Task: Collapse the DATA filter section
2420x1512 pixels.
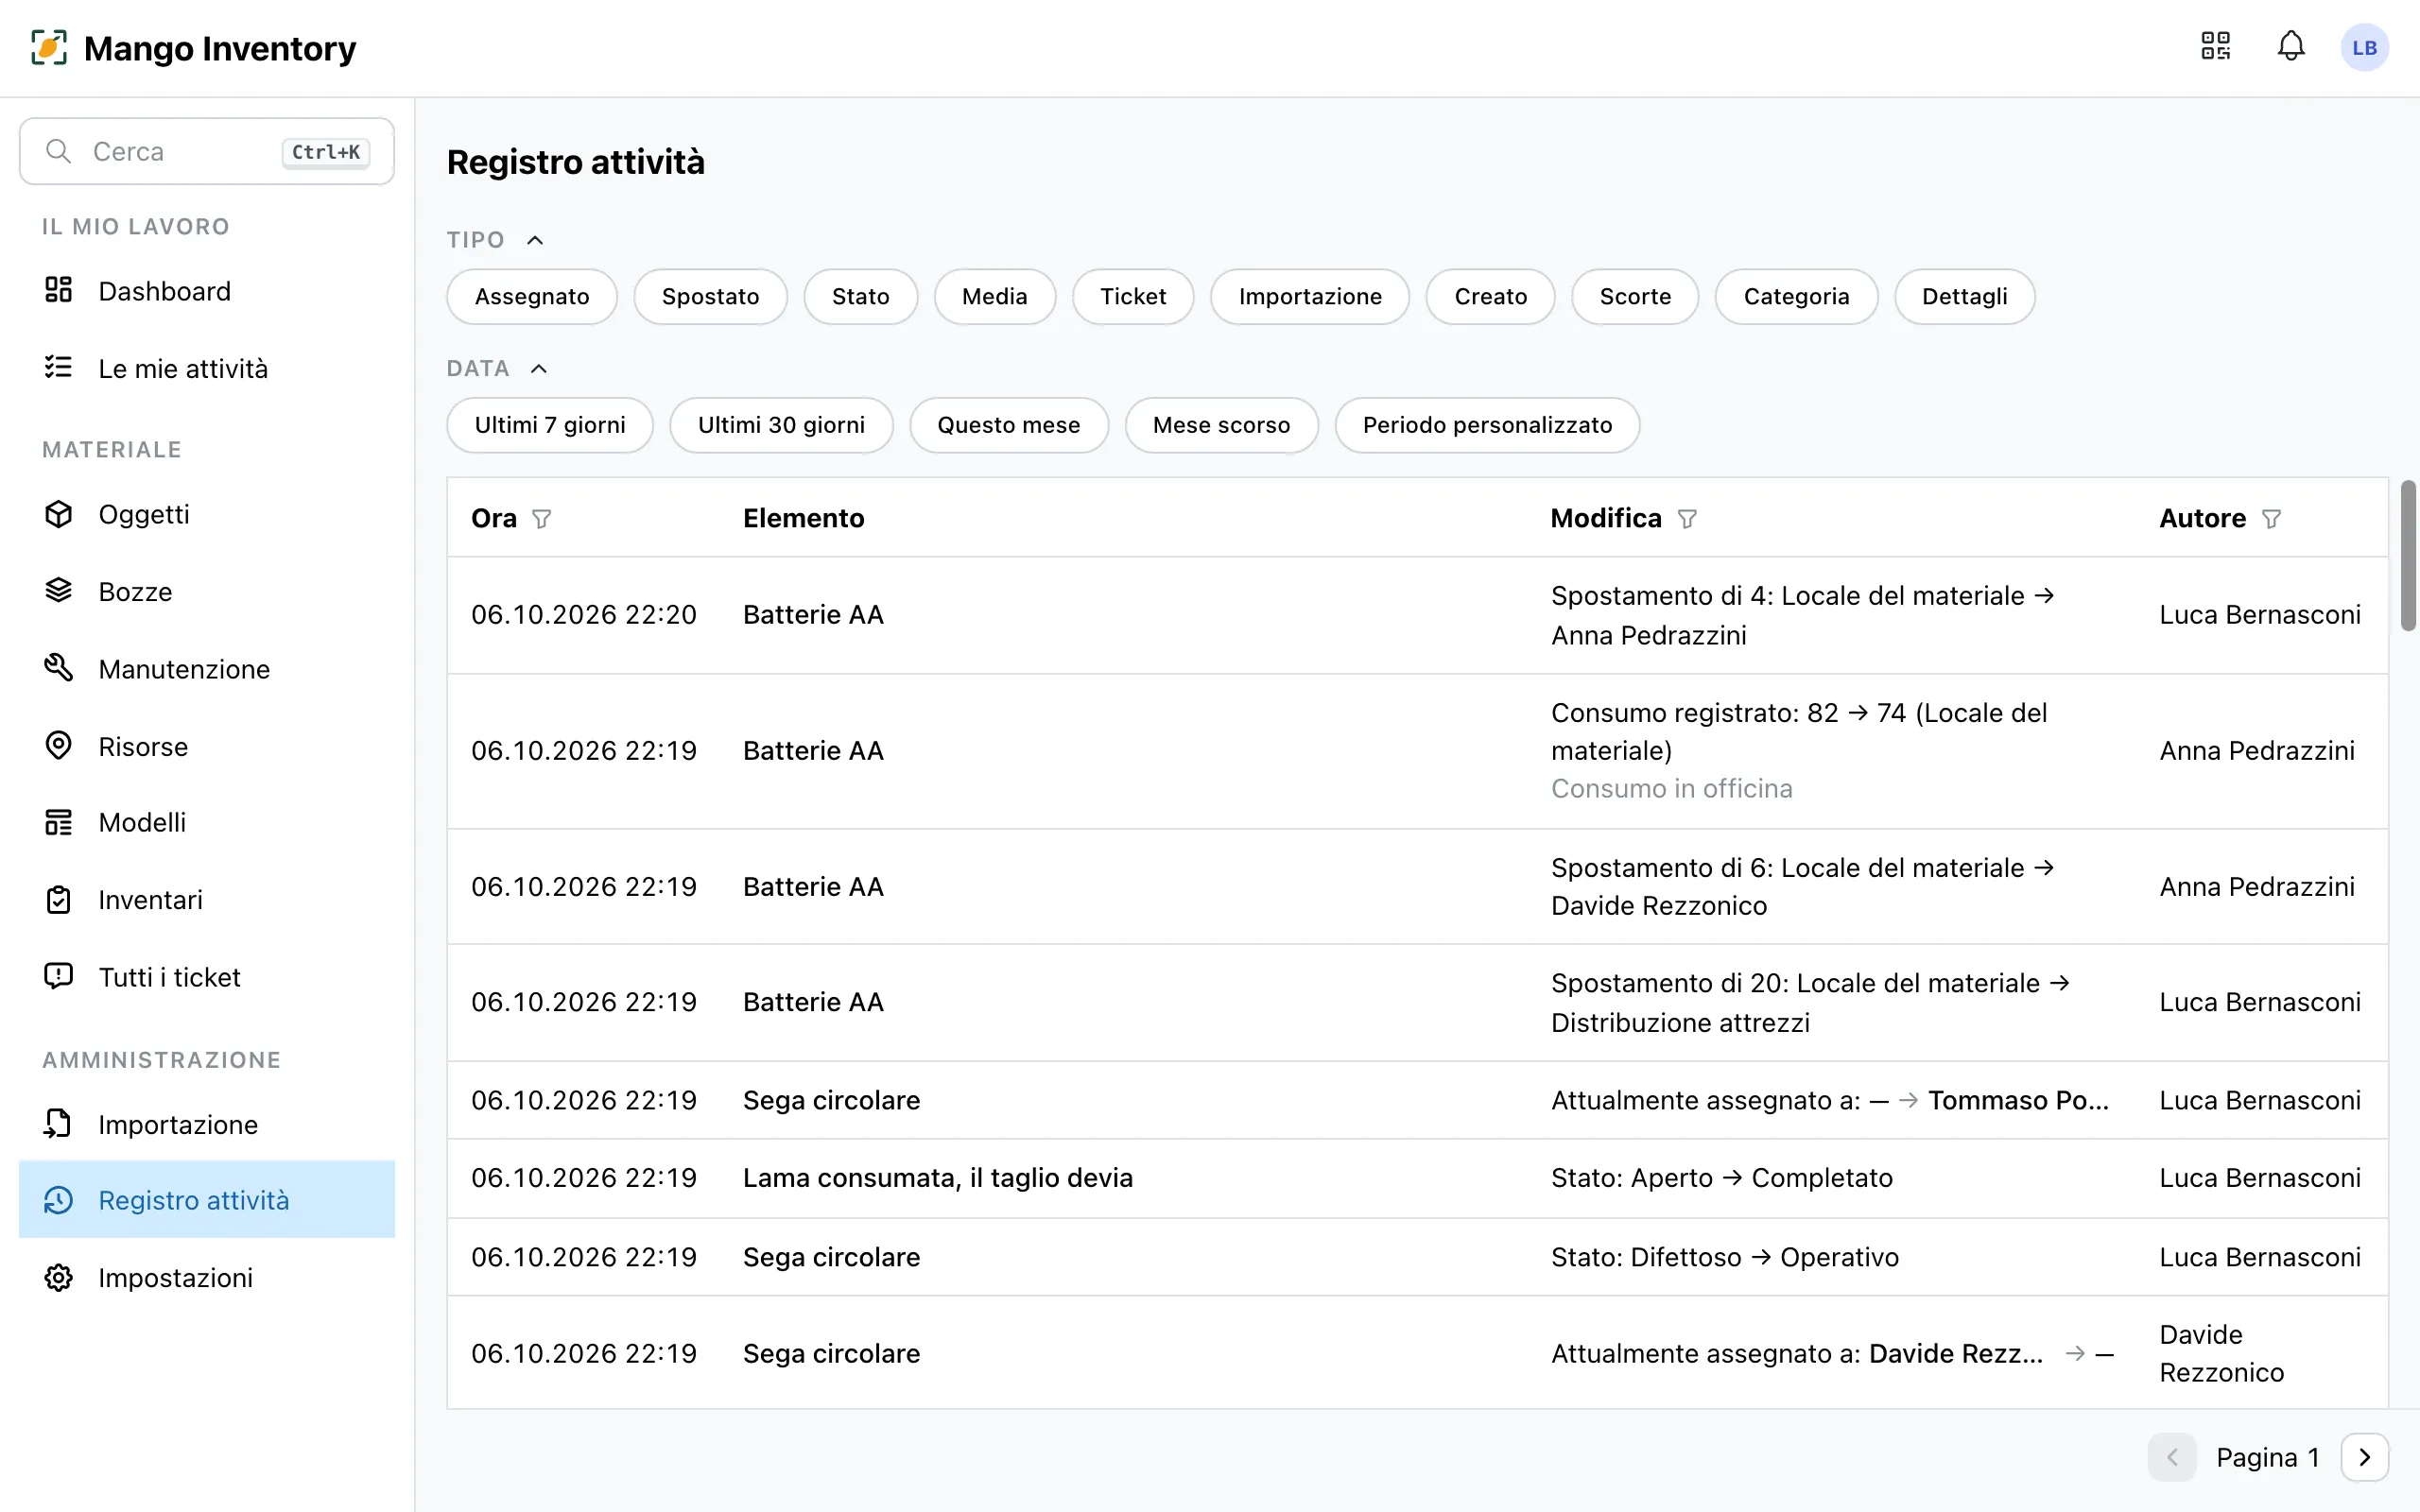Action: tap(538, 369)
